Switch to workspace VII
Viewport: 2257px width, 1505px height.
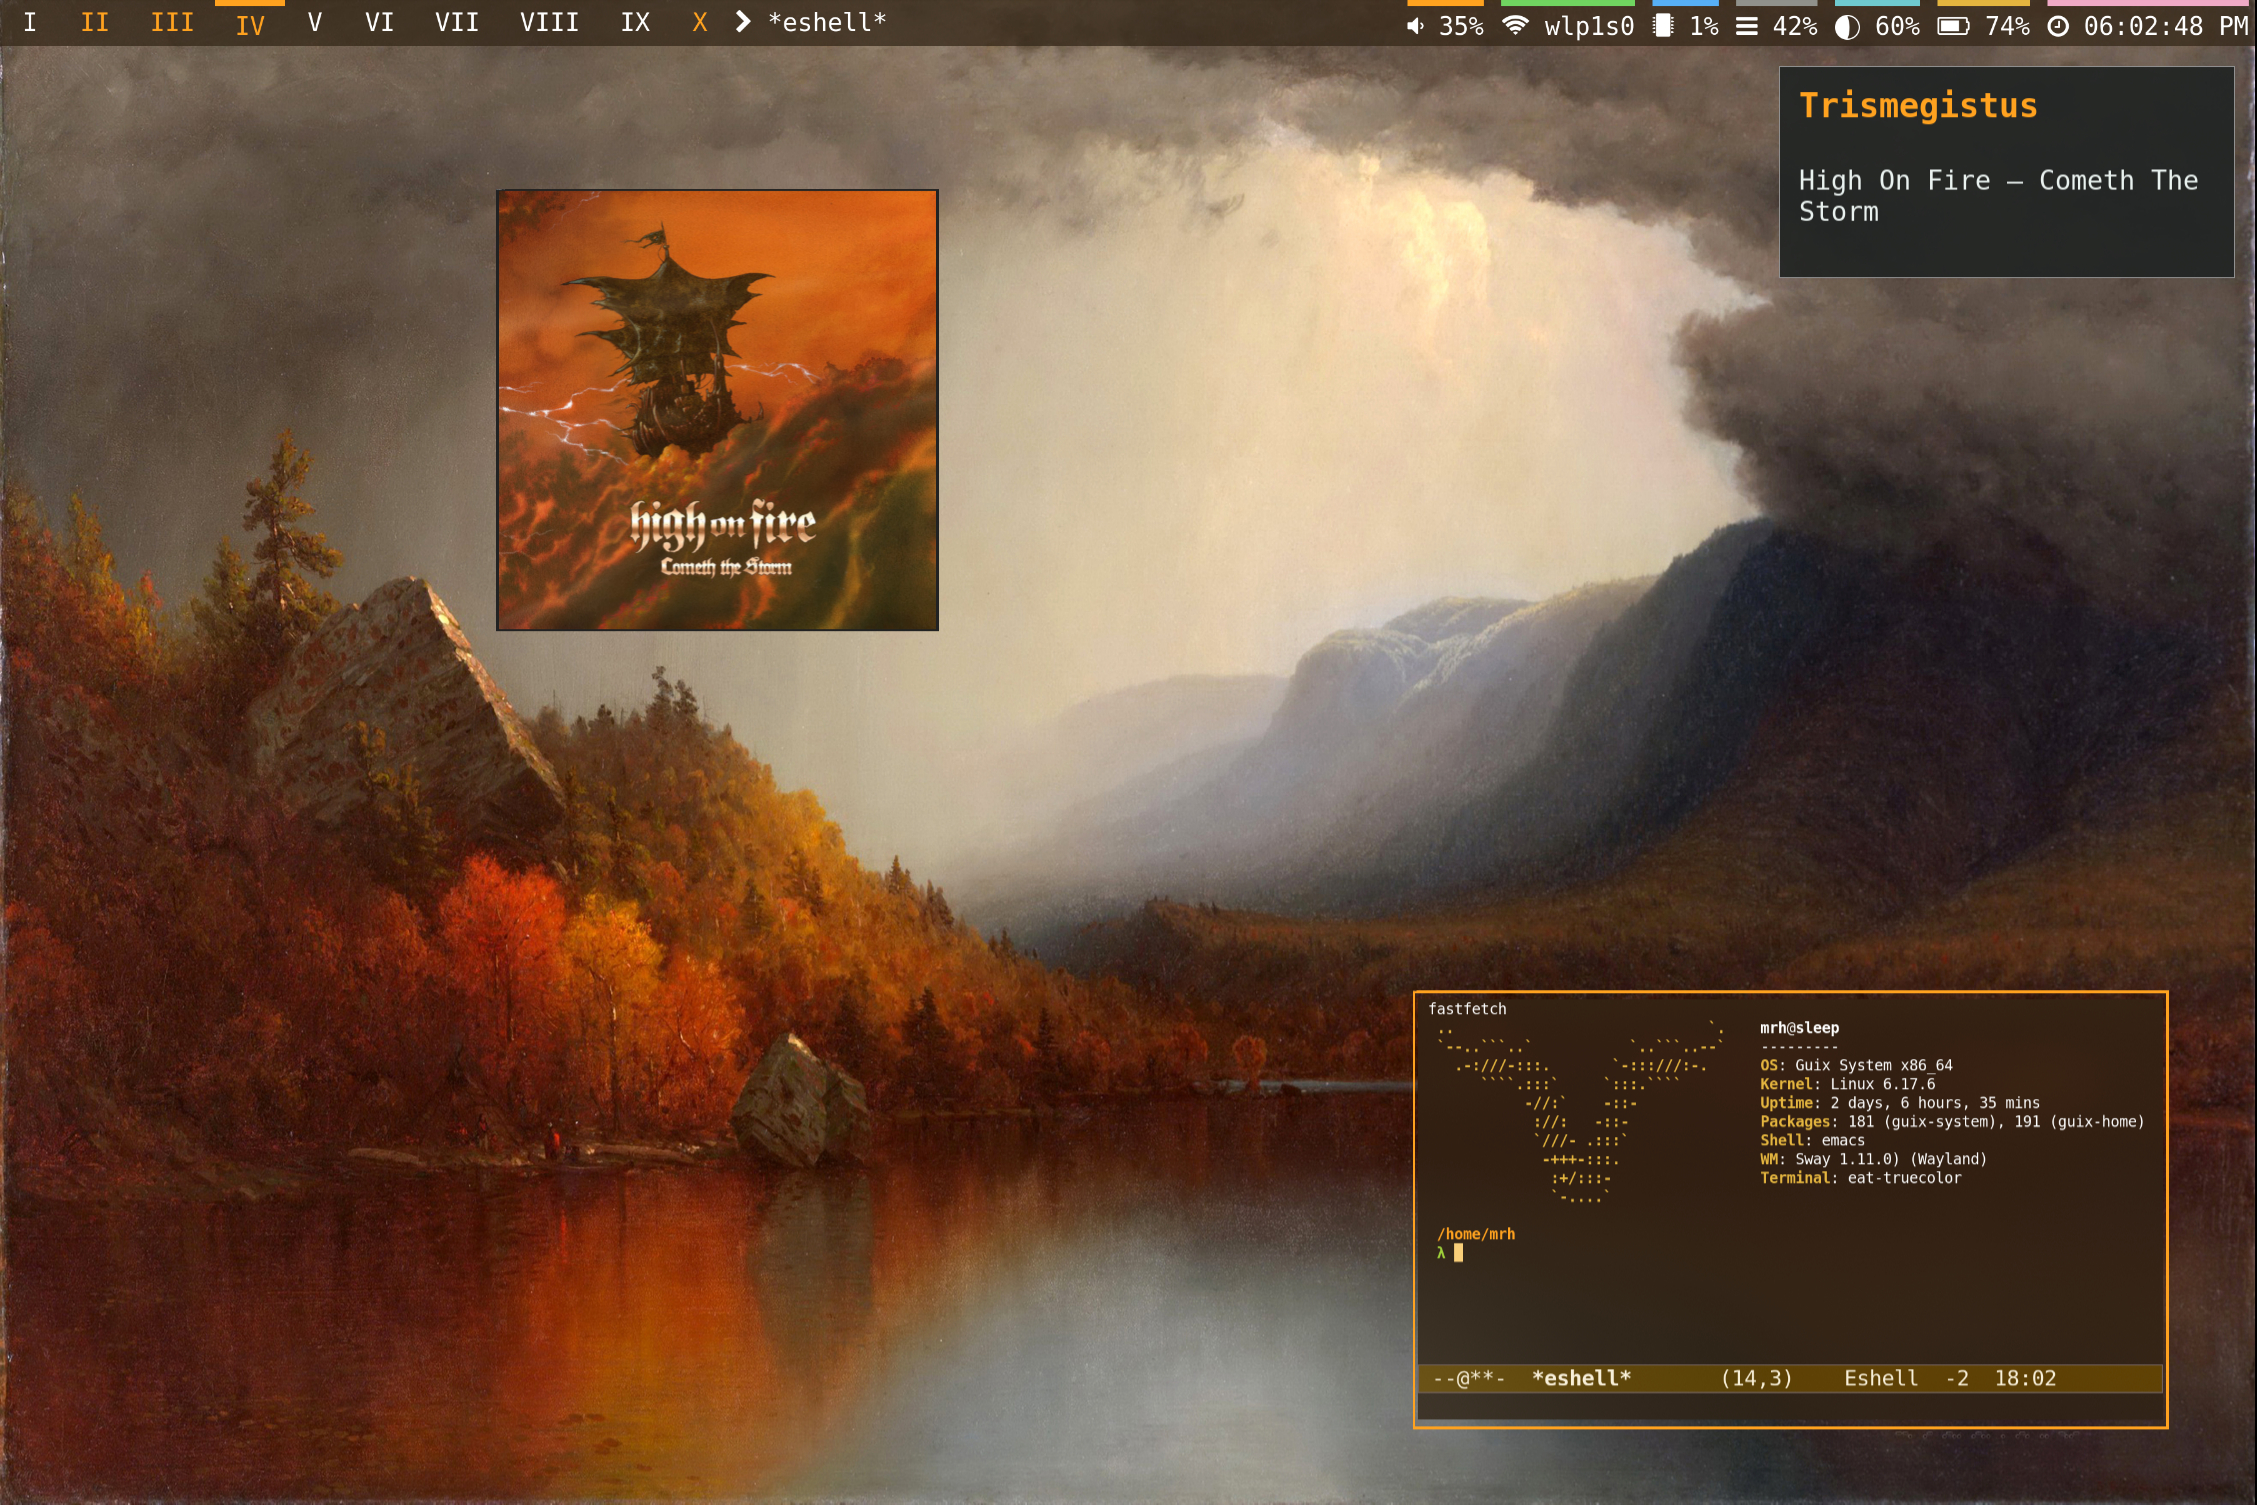pos(456,22)
